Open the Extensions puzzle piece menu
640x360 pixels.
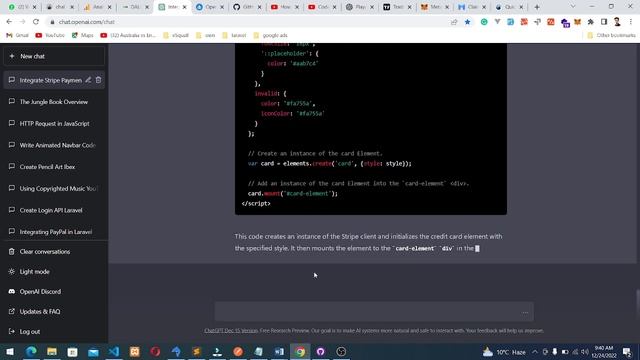coord(591,22)
